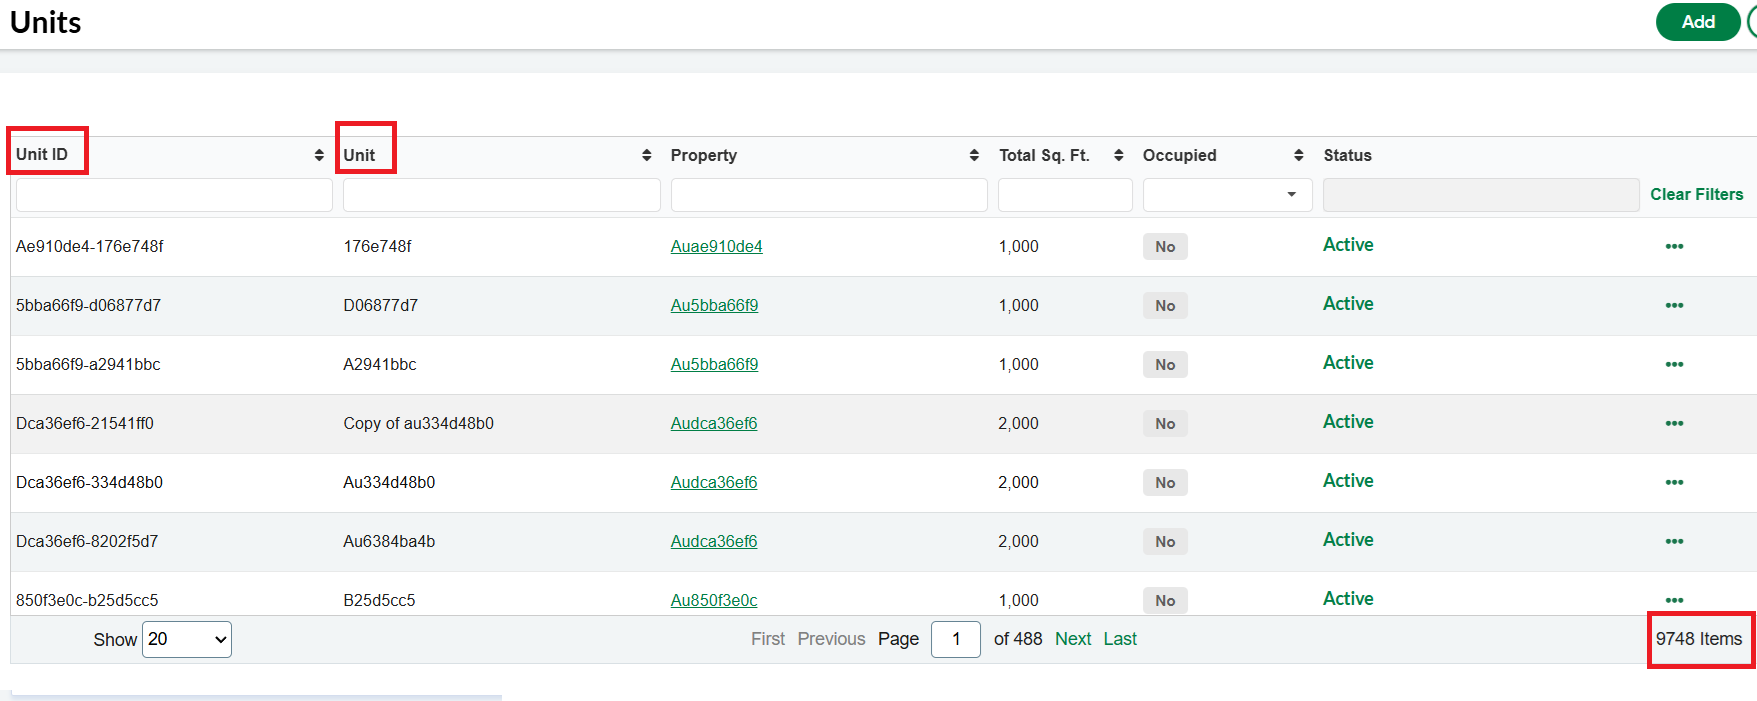Open Audca36ef6 link in Copy of au334d48b0 row
Screen dimensions: 1757x701
tap(714, 423)
